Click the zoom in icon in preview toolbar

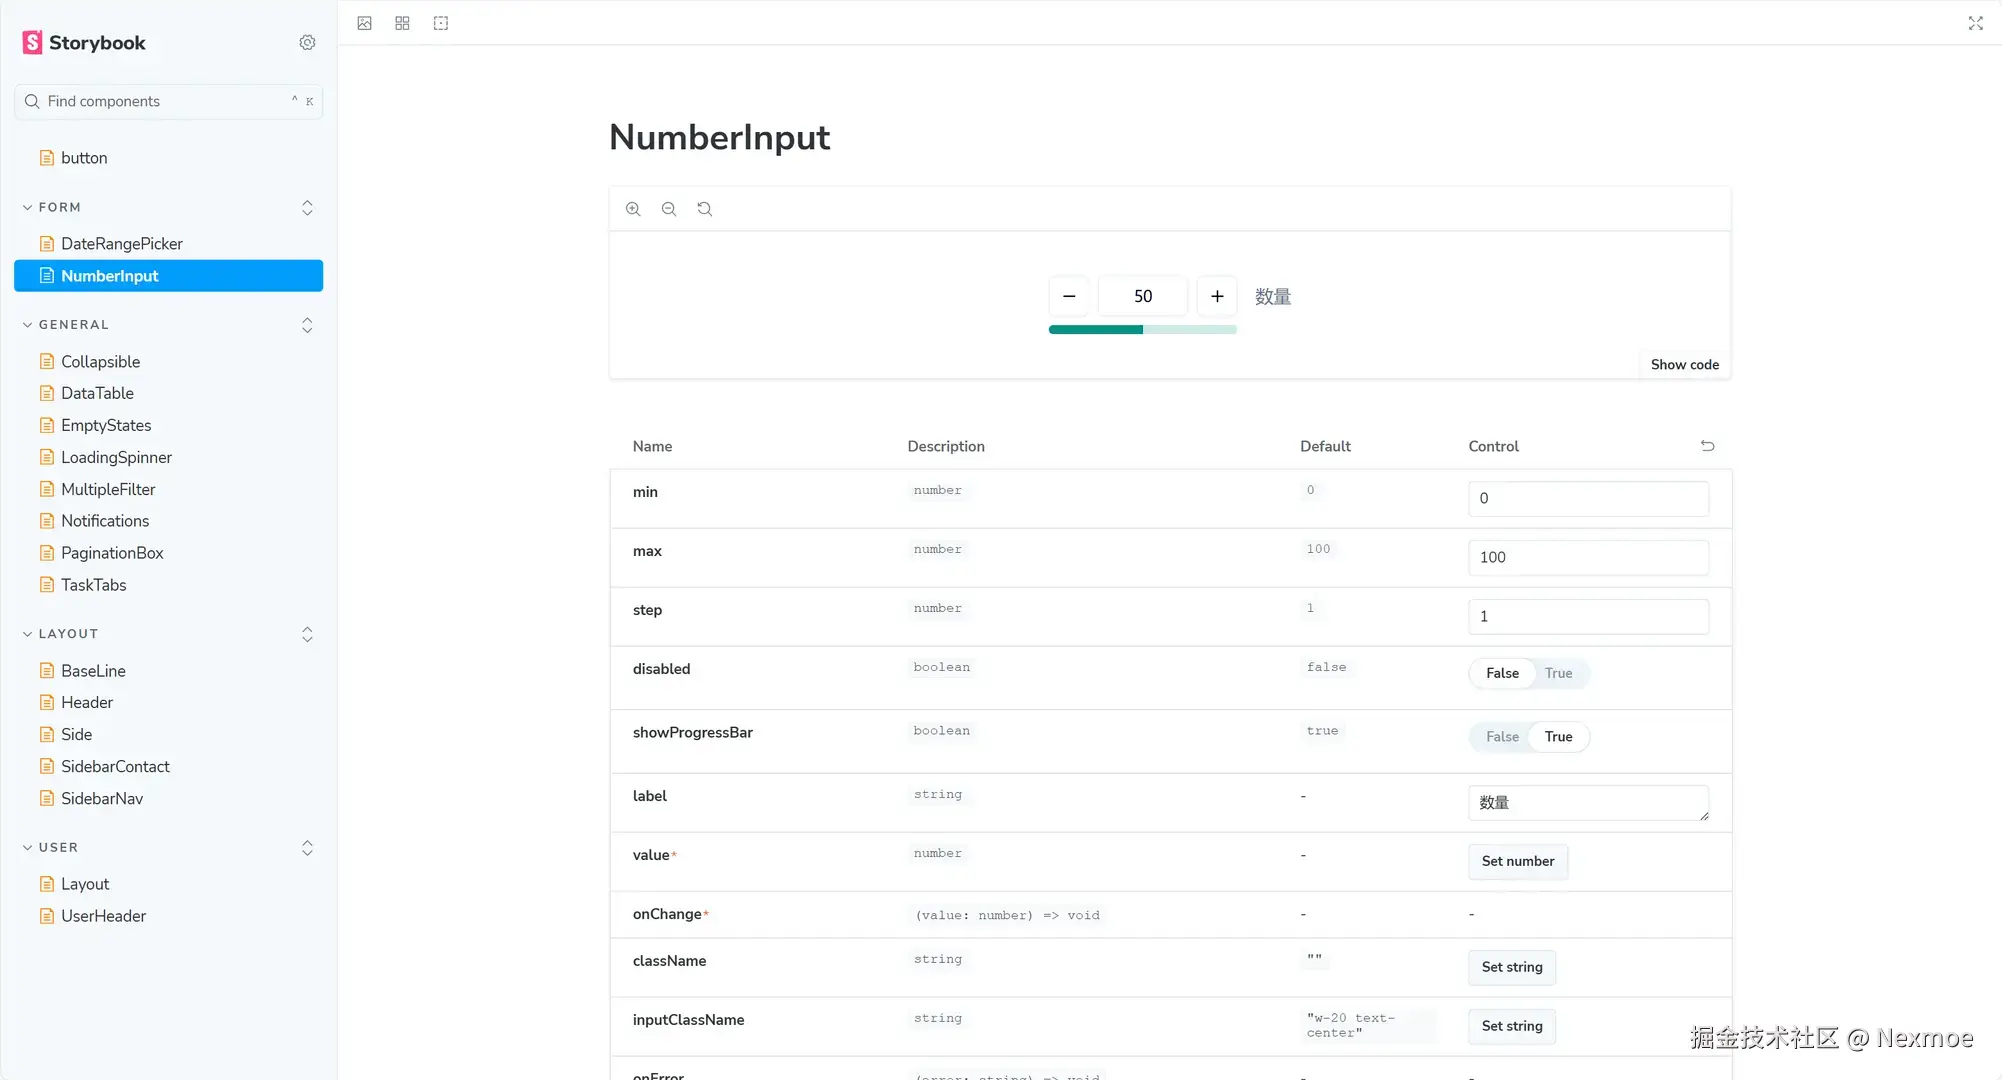(x=633, y=209)
